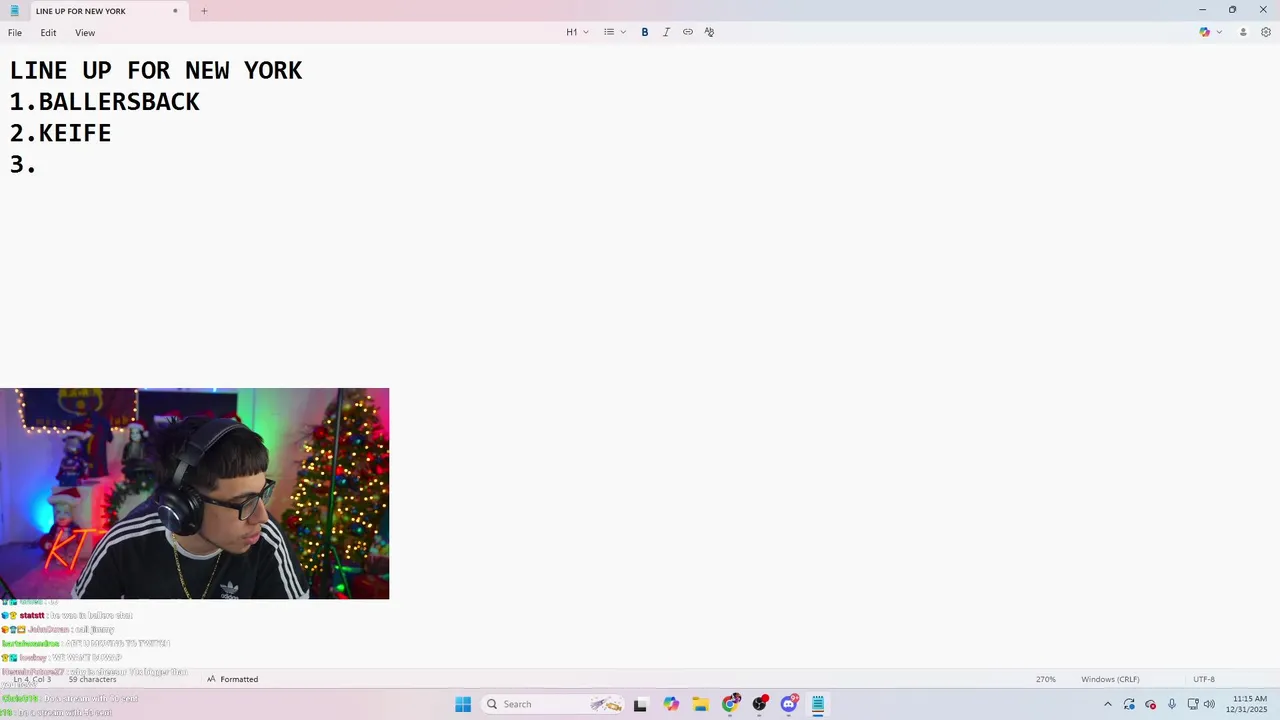The image size is (1280, 720).
Task: Open the File menu
Action: pyautogui.click(x=15, y=33)
